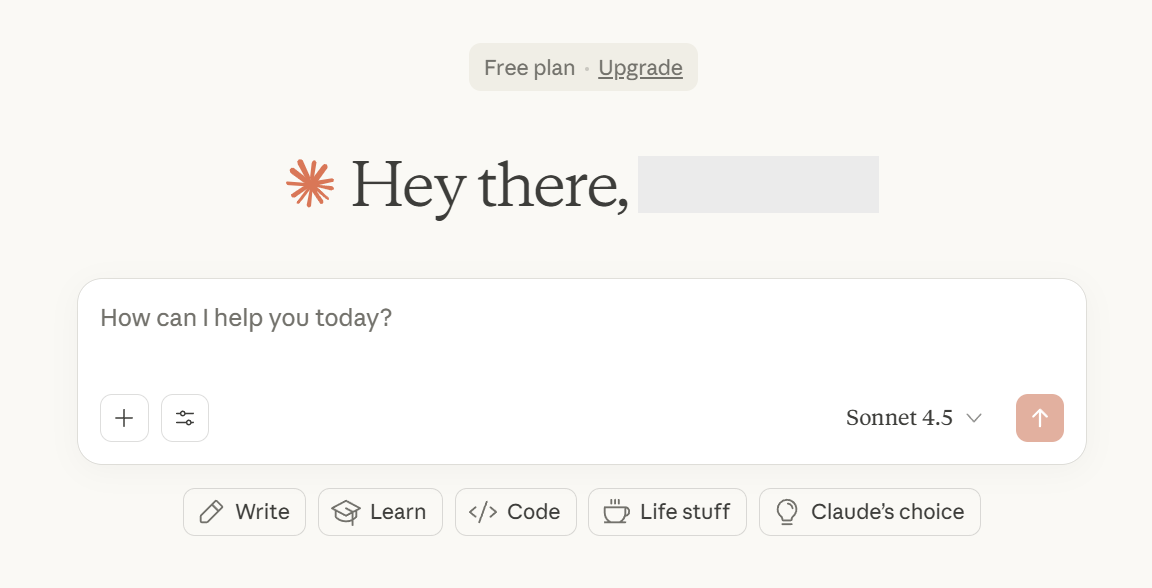Viewport: 1152px width, 588px height.
Task: Click the 'Hey there' greeting heading
Action: tap(490, 185)
